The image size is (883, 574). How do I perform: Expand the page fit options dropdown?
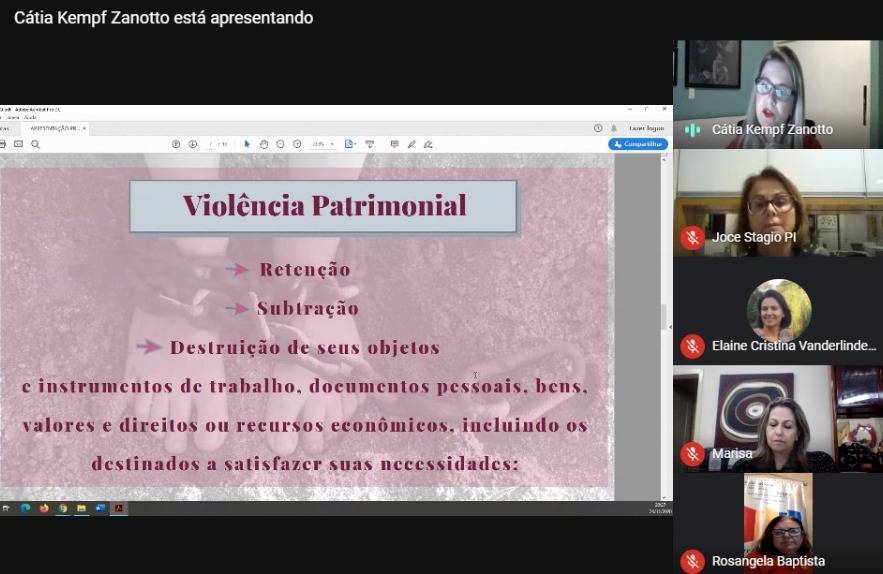pos(351,144)
